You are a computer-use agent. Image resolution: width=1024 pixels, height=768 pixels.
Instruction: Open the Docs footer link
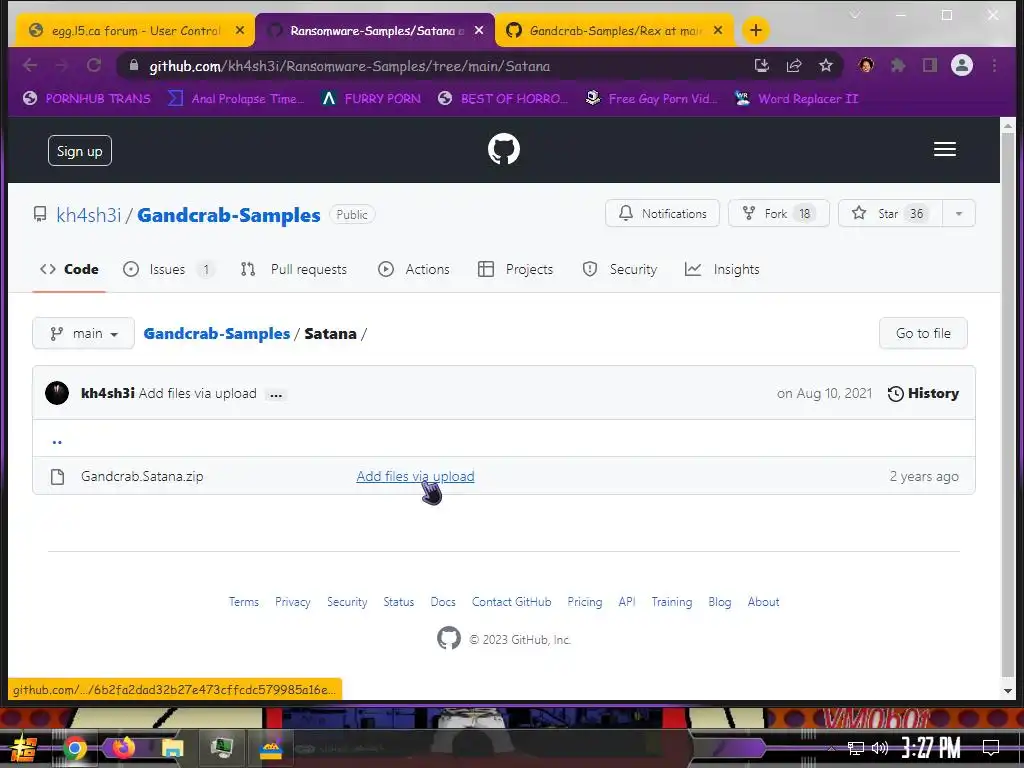(443, 601)
